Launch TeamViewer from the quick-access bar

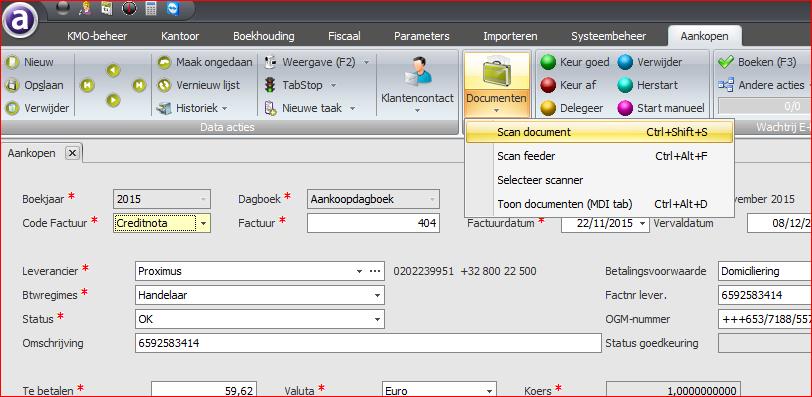(x=172, y=8)
